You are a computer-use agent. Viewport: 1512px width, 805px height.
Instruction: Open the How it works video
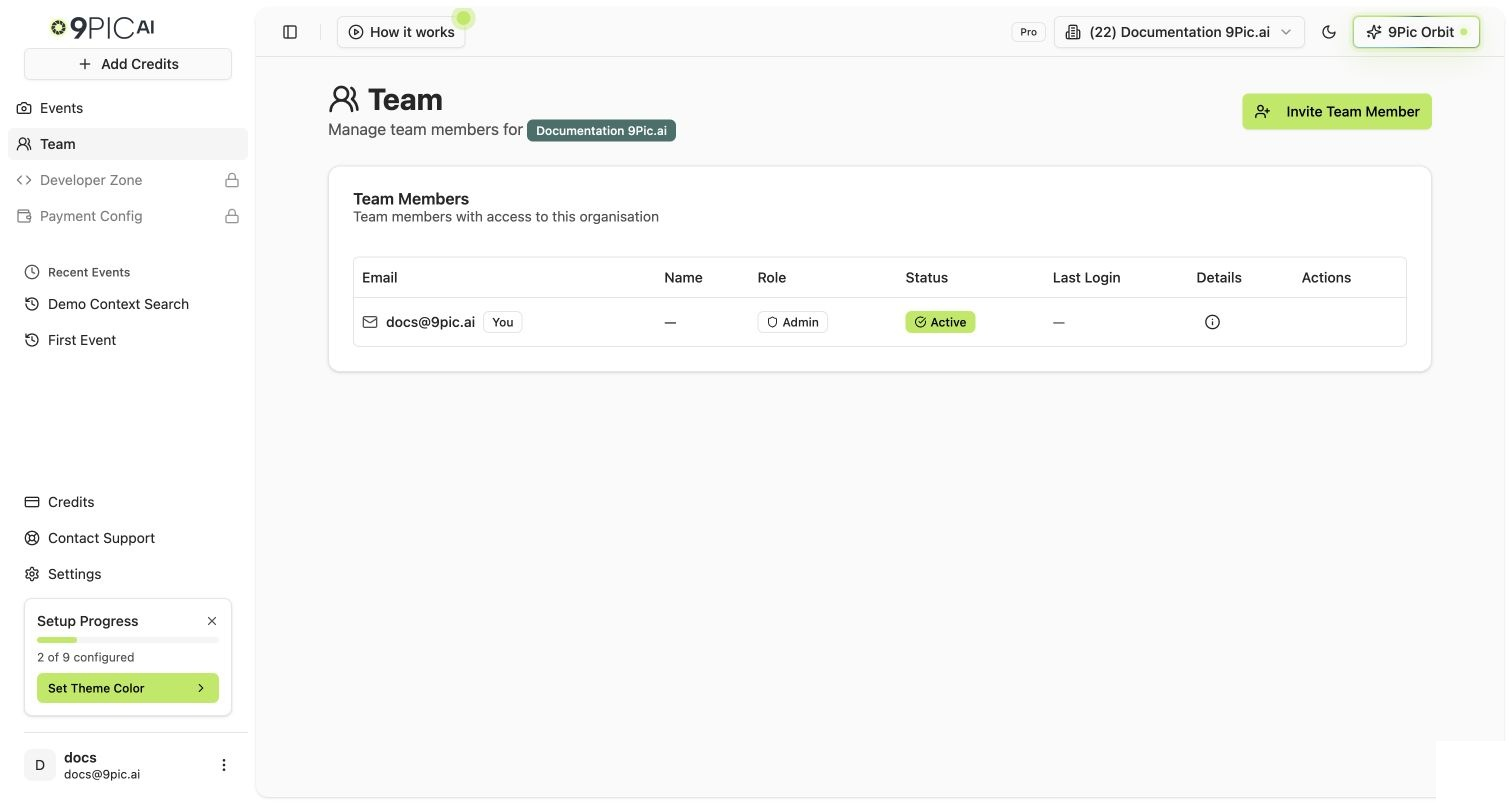pyautogui.click(x=401, y=32)
